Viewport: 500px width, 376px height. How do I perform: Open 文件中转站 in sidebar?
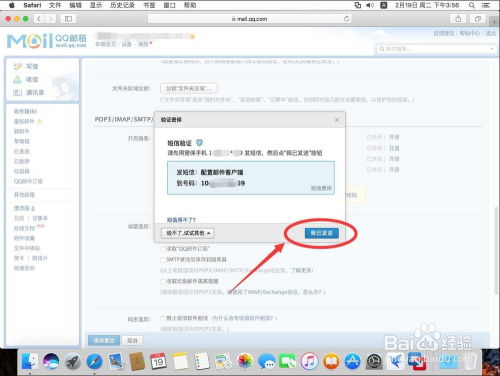point(27,248)
